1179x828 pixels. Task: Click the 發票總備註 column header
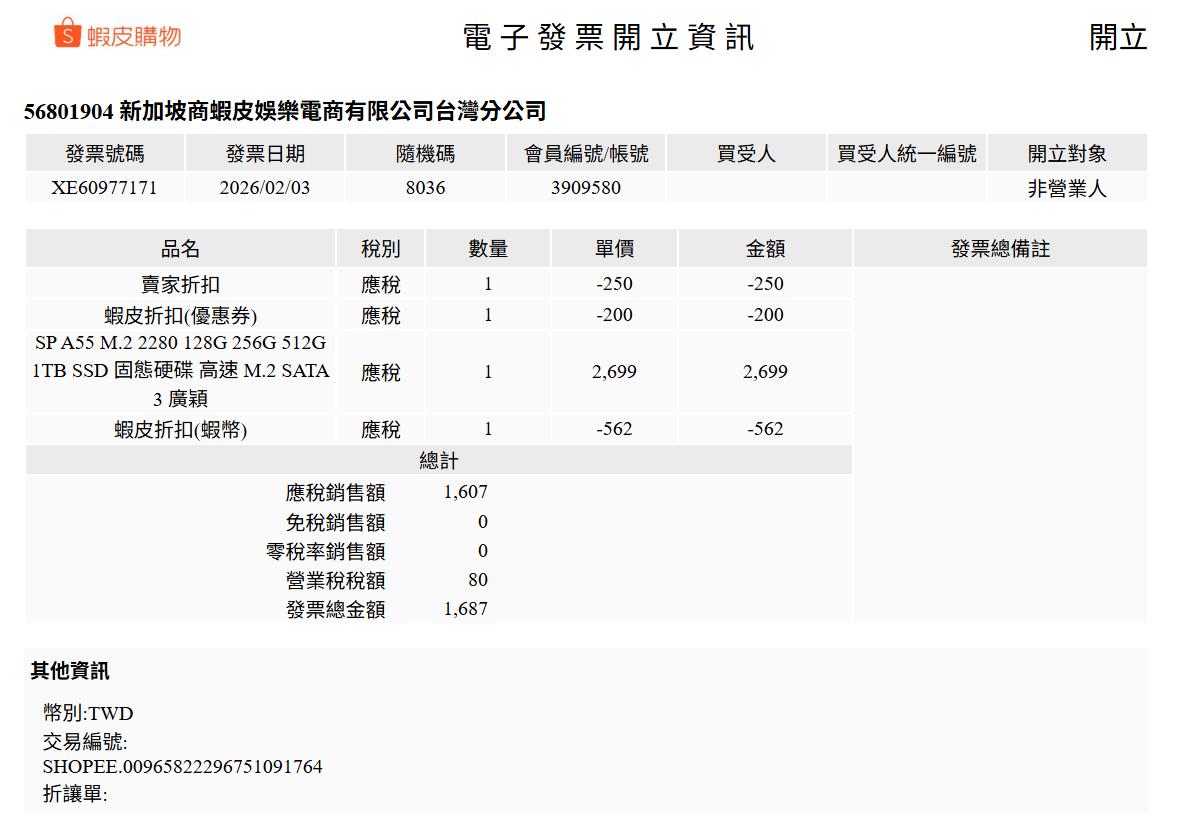1000,249
